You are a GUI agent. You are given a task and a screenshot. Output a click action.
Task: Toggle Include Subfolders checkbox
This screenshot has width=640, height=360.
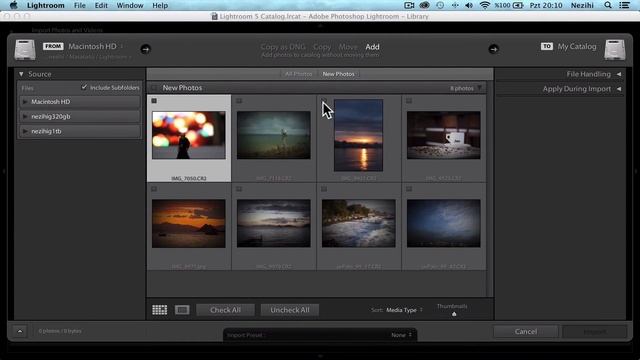coord(84,87)
